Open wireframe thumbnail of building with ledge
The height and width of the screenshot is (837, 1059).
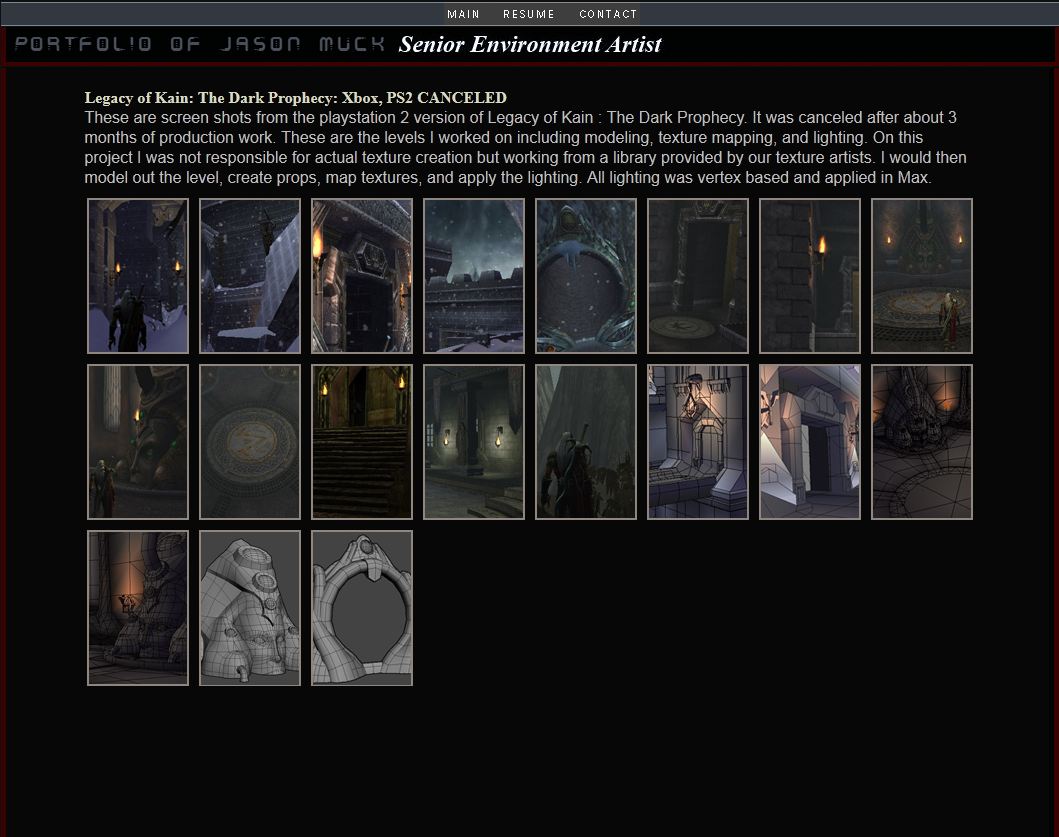pos(698,442)
